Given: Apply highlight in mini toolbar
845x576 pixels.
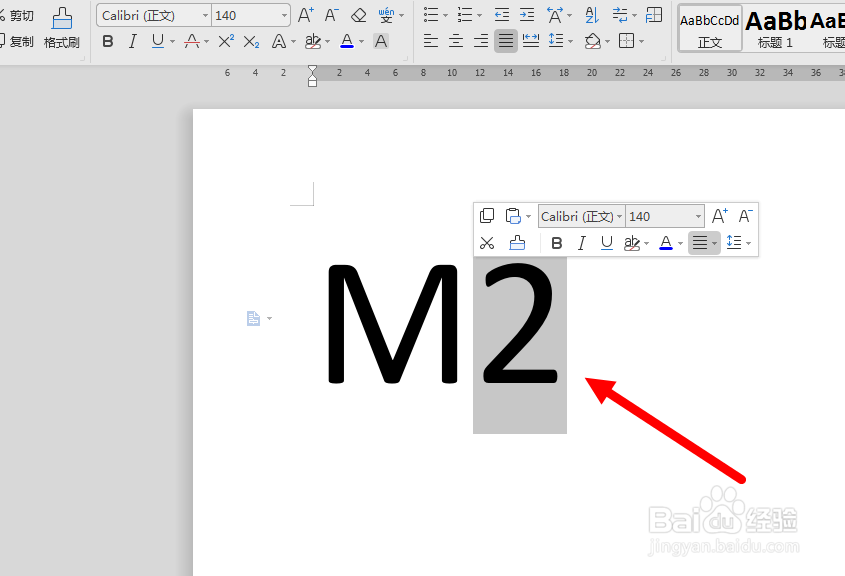Looking at the screenshot, I should [x=632, y=244].
